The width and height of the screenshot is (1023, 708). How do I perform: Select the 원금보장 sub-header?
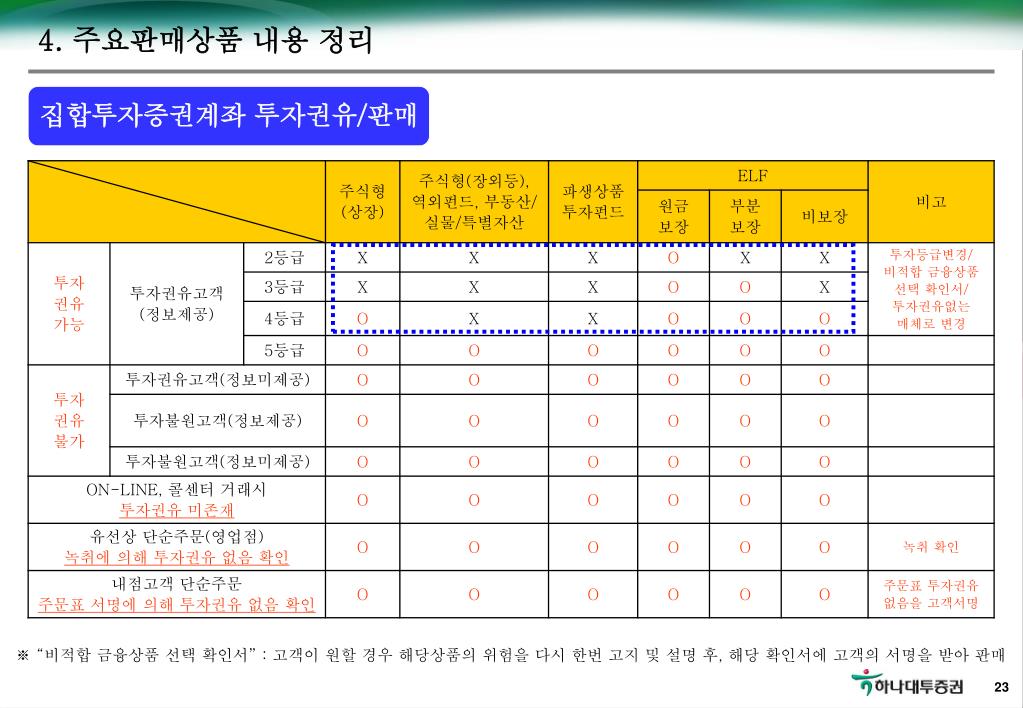[x=673, y=217]
